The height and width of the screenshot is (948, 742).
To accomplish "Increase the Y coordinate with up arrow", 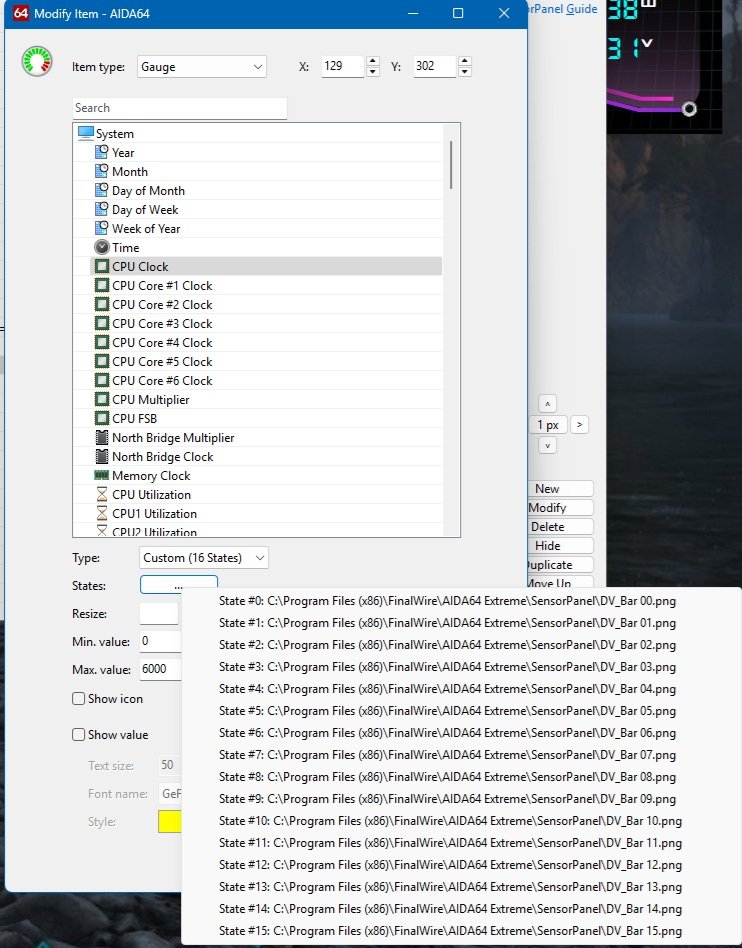I will pyautogui.click(x=464, y=61).
